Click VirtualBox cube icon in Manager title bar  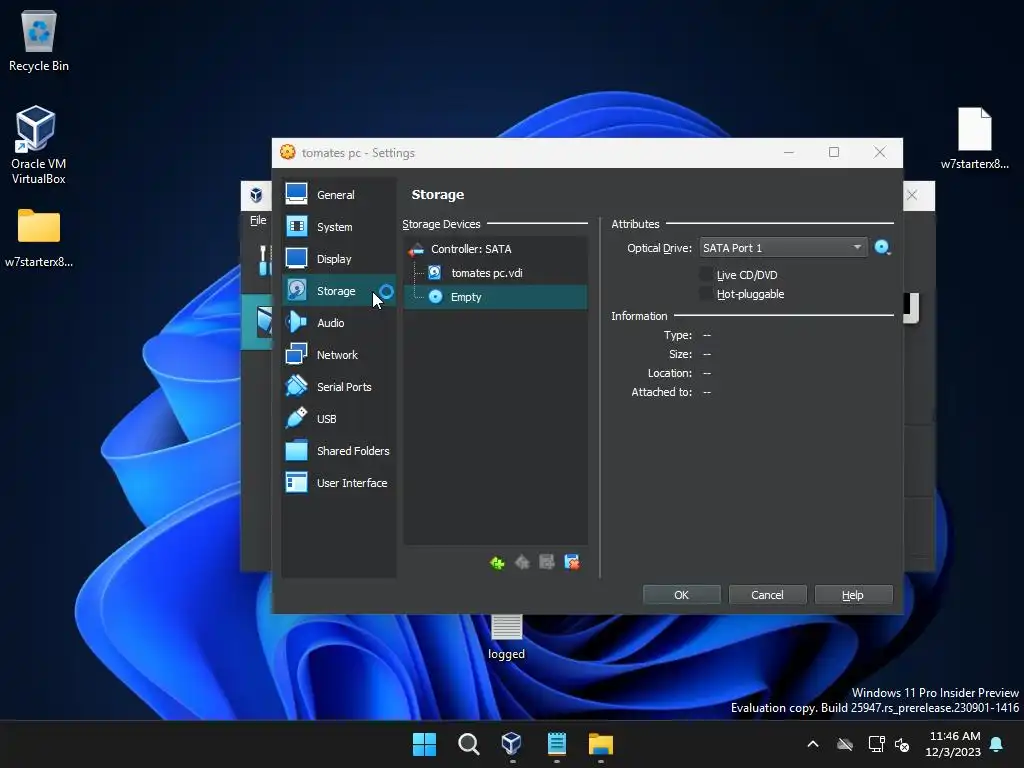(257, 195)
